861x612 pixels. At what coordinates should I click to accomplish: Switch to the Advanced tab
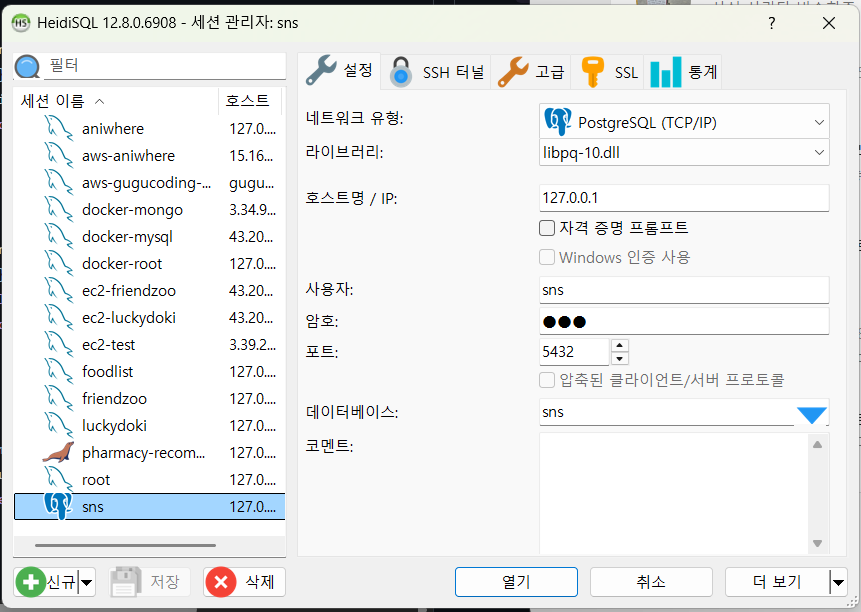coord(531,72)
